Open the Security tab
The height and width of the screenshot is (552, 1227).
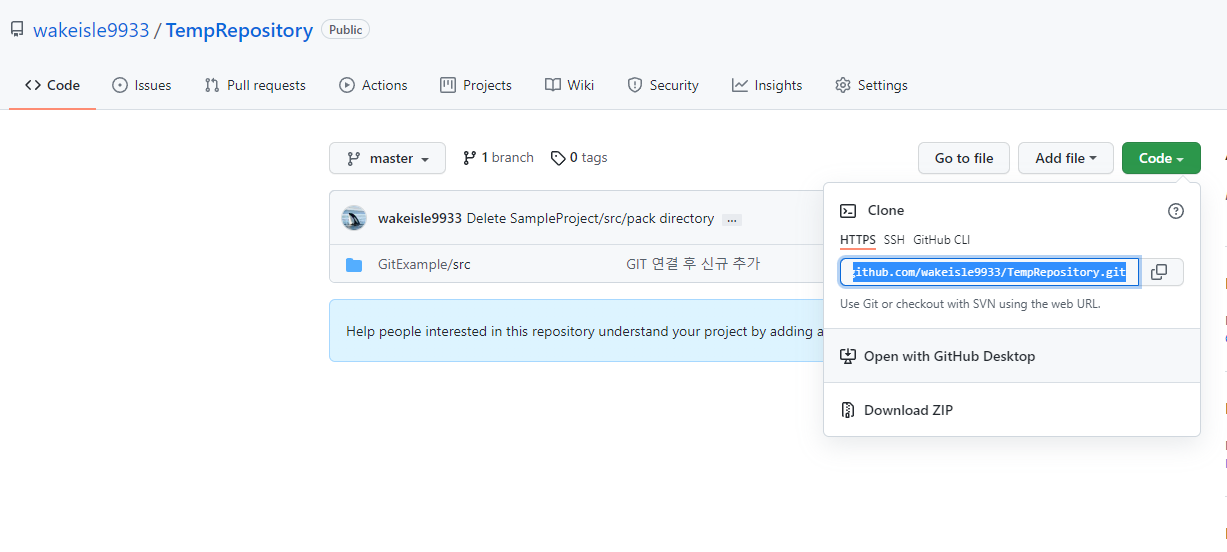coord(663,85)
